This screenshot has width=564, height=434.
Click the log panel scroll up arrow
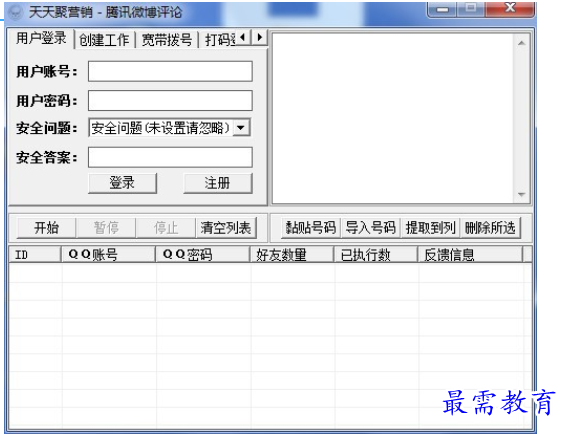[x=522, y=43]
